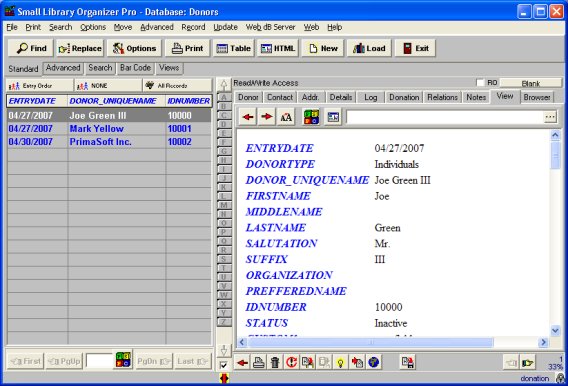Click the trash can delete icon
This screenshot has height=386, width=568.
pos(275,362)
